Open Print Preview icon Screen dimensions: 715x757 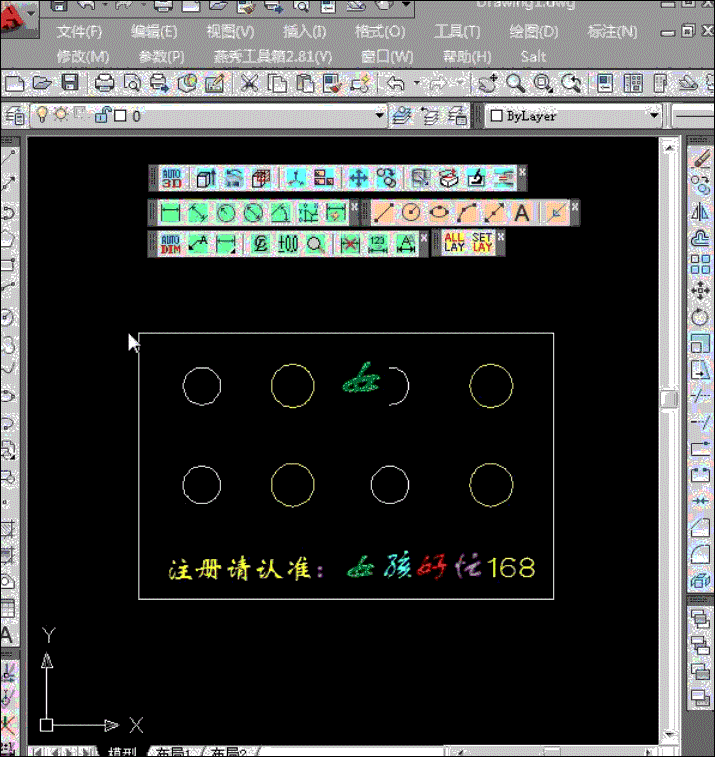coord(132,83)
